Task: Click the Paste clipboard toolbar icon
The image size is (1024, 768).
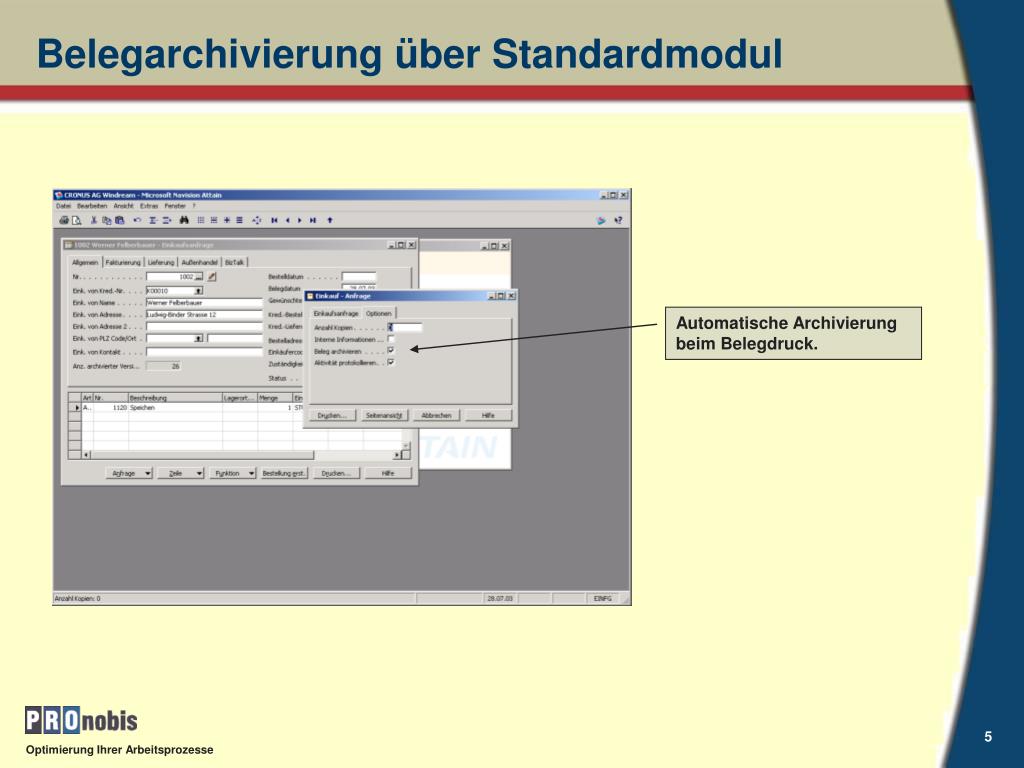Action: tap(120, 221)
